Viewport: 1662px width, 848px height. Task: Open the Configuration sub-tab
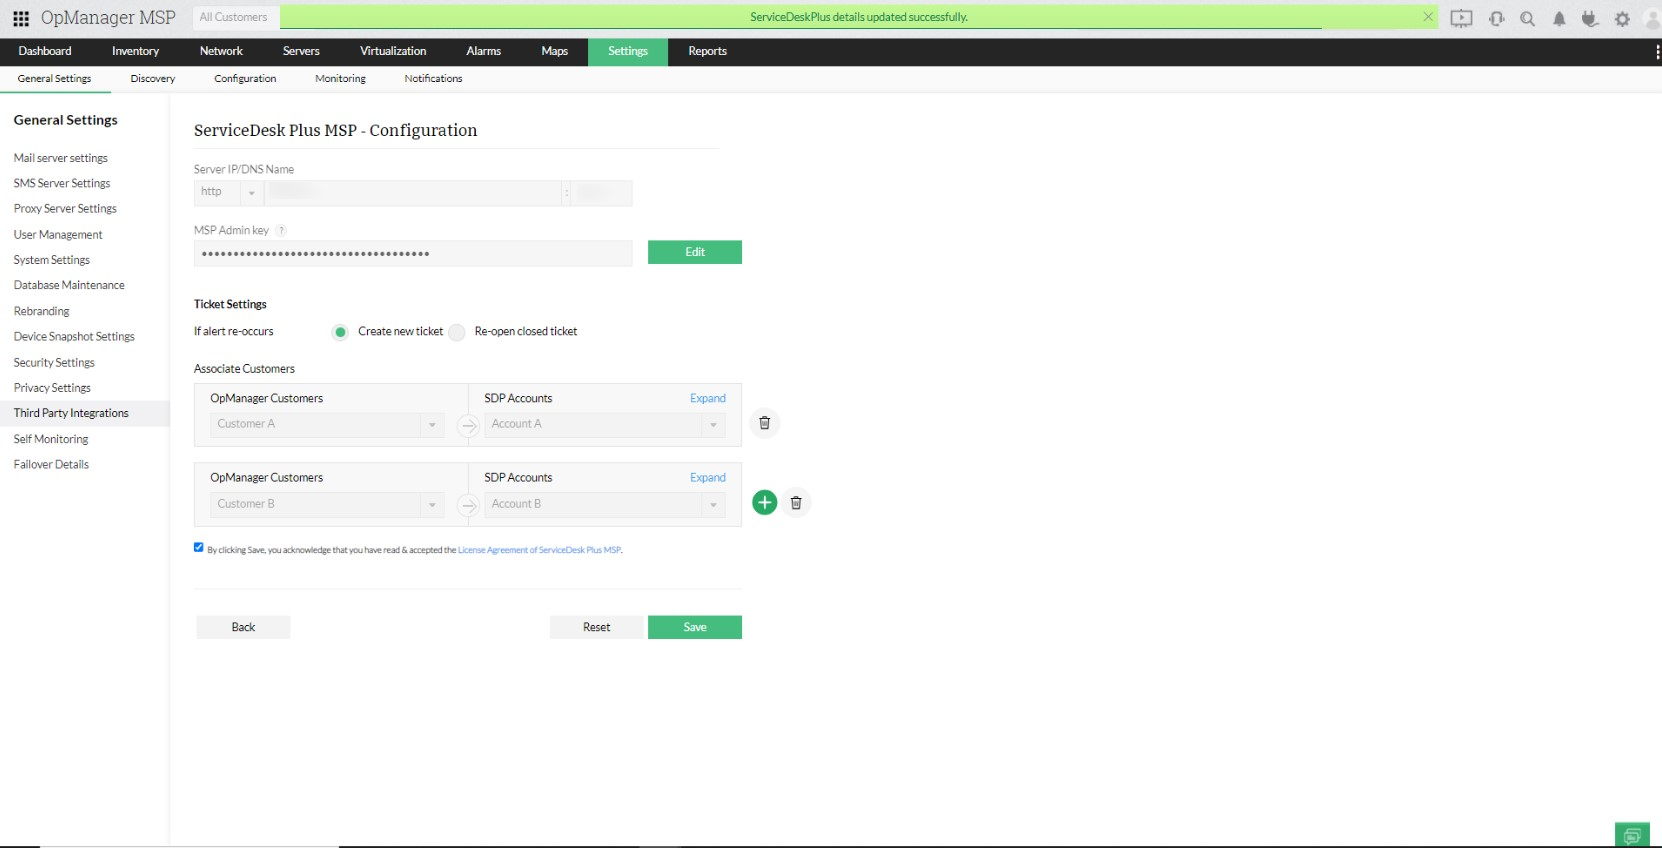point(245,79)
